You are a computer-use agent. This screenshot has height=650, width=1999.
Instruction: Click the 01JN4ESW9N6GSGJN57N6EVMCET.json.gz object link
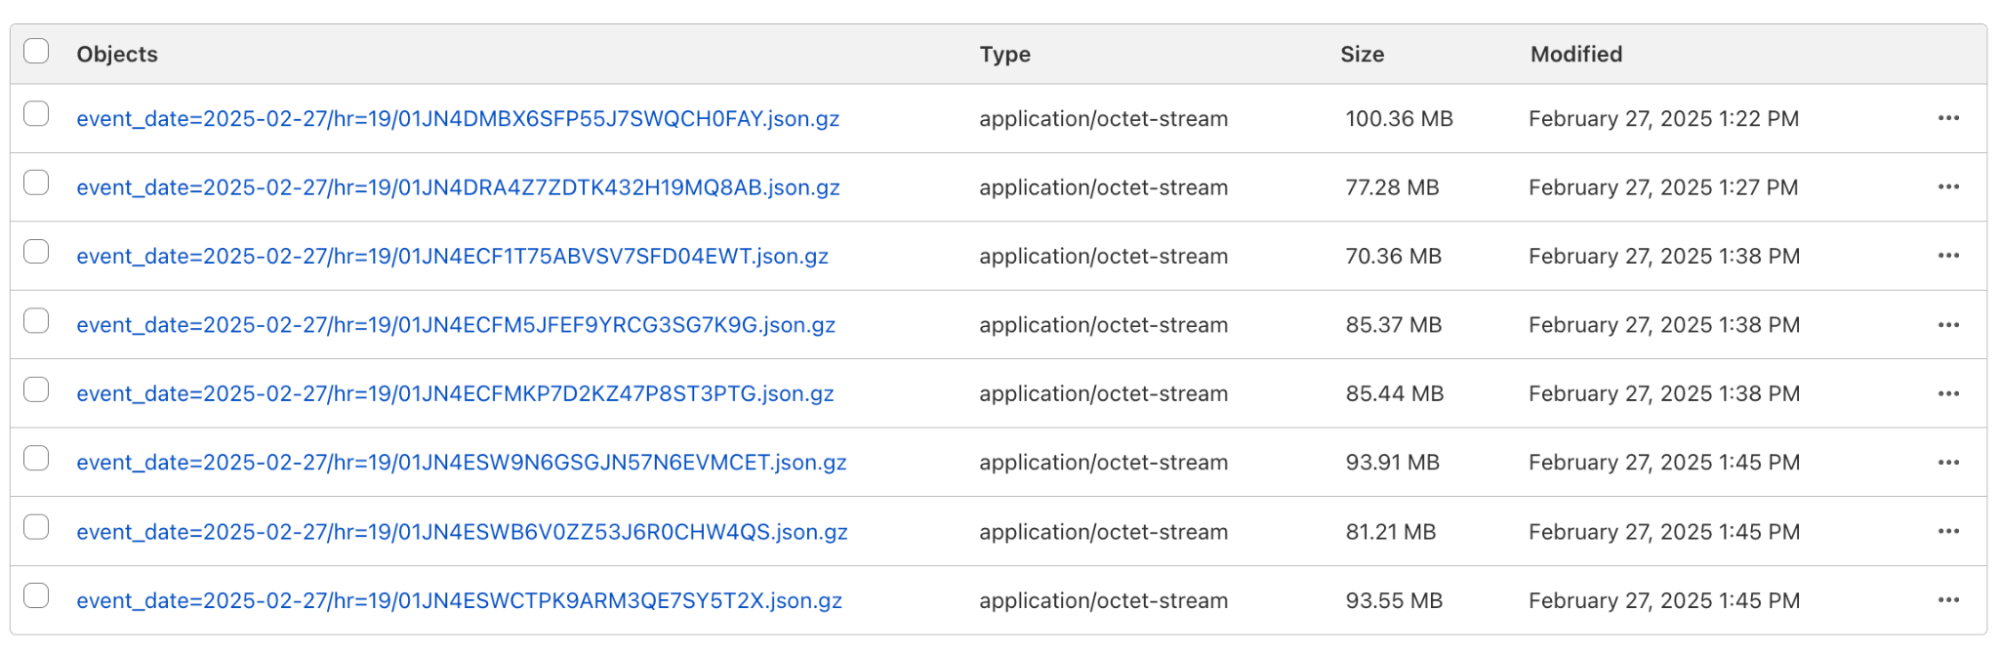(x=461, y=463)
